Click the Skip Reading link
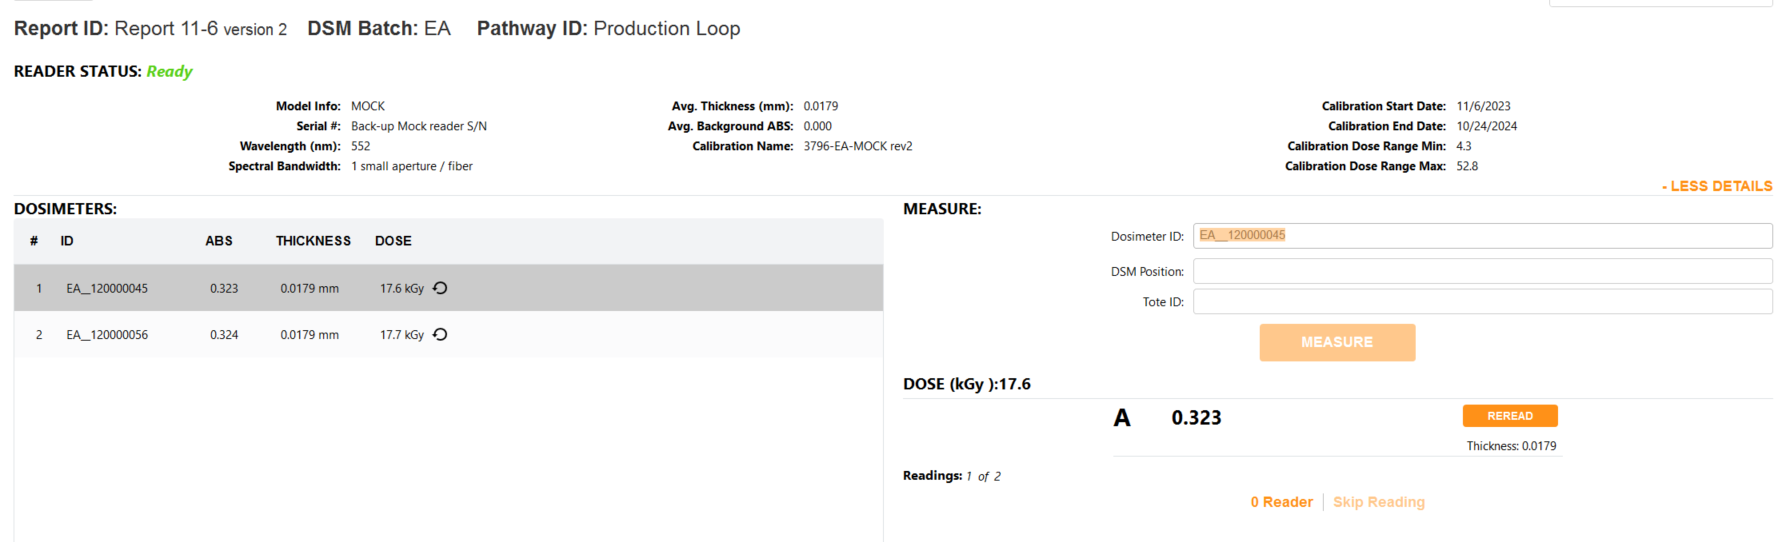The width and height of the screenshot is (1785, 542). click(1378, 502)
